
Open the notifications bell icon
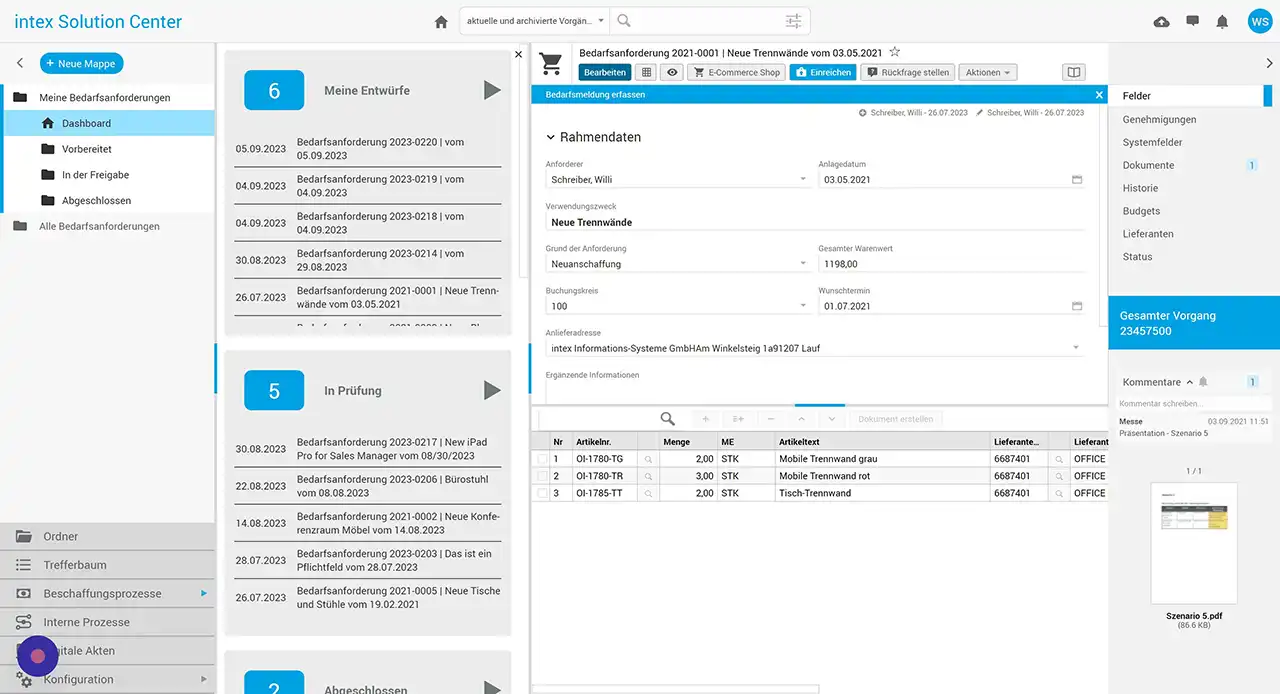click(x=1222, y=22)
